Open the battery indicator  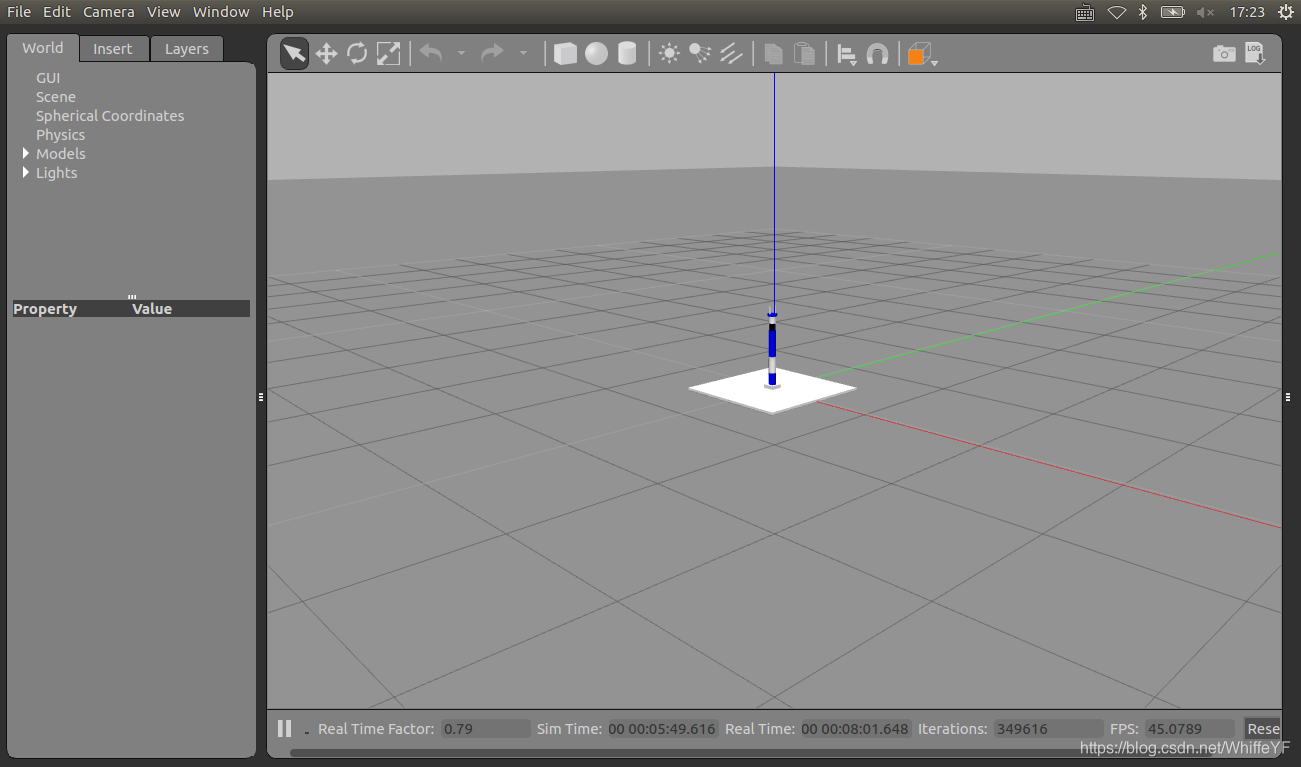point(1172,12)
